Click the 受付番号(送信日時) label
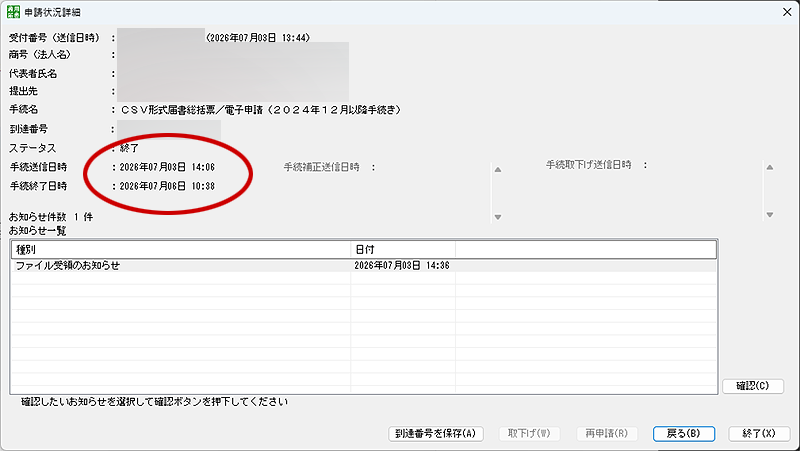 pos(55,38)
